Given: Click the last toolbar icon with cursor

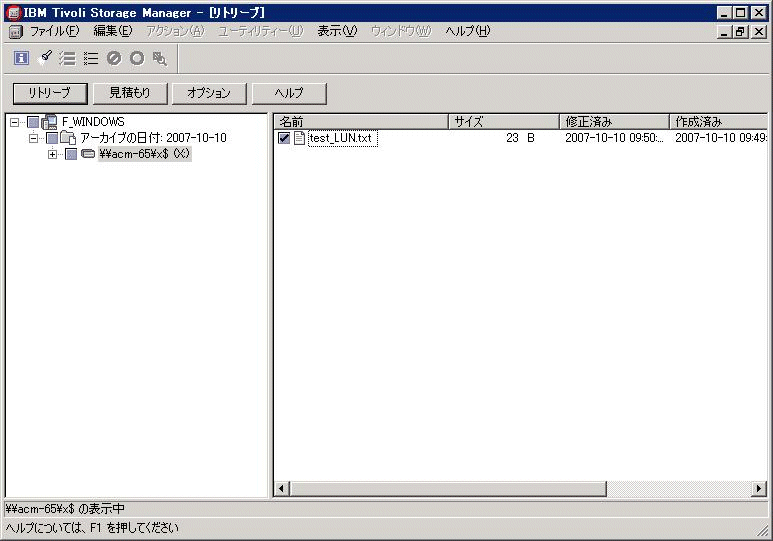Looking at the screenshot, I should tap(160, 58).
